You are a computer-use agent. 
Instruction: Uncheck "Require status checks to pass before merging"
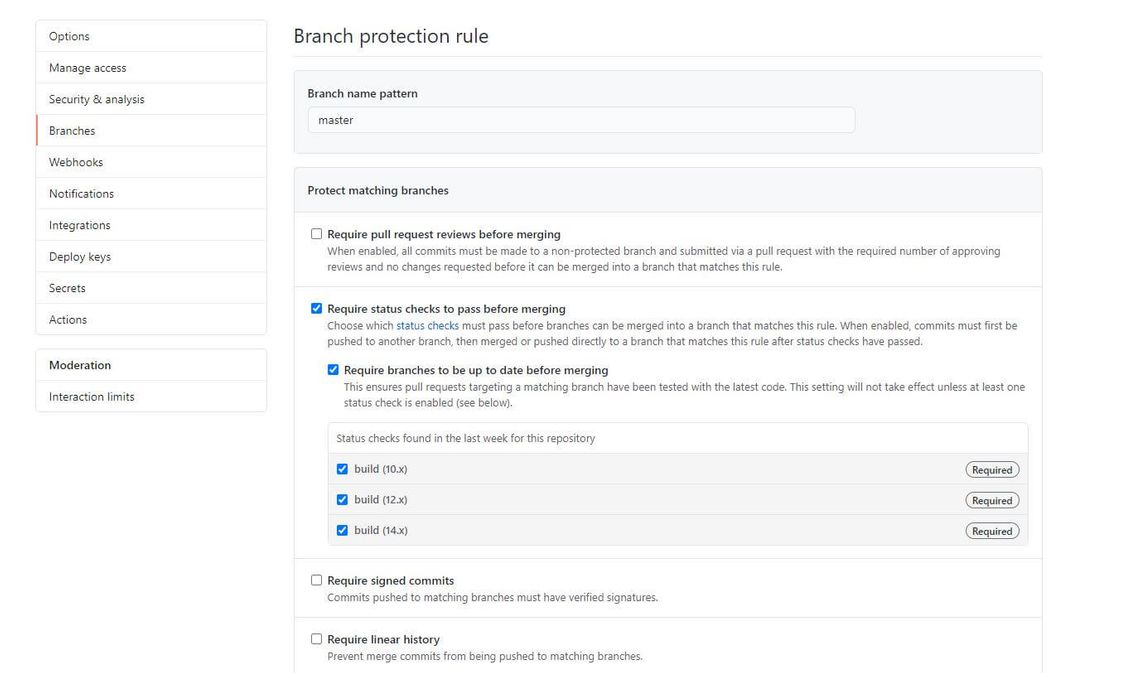tap(316, 308)
